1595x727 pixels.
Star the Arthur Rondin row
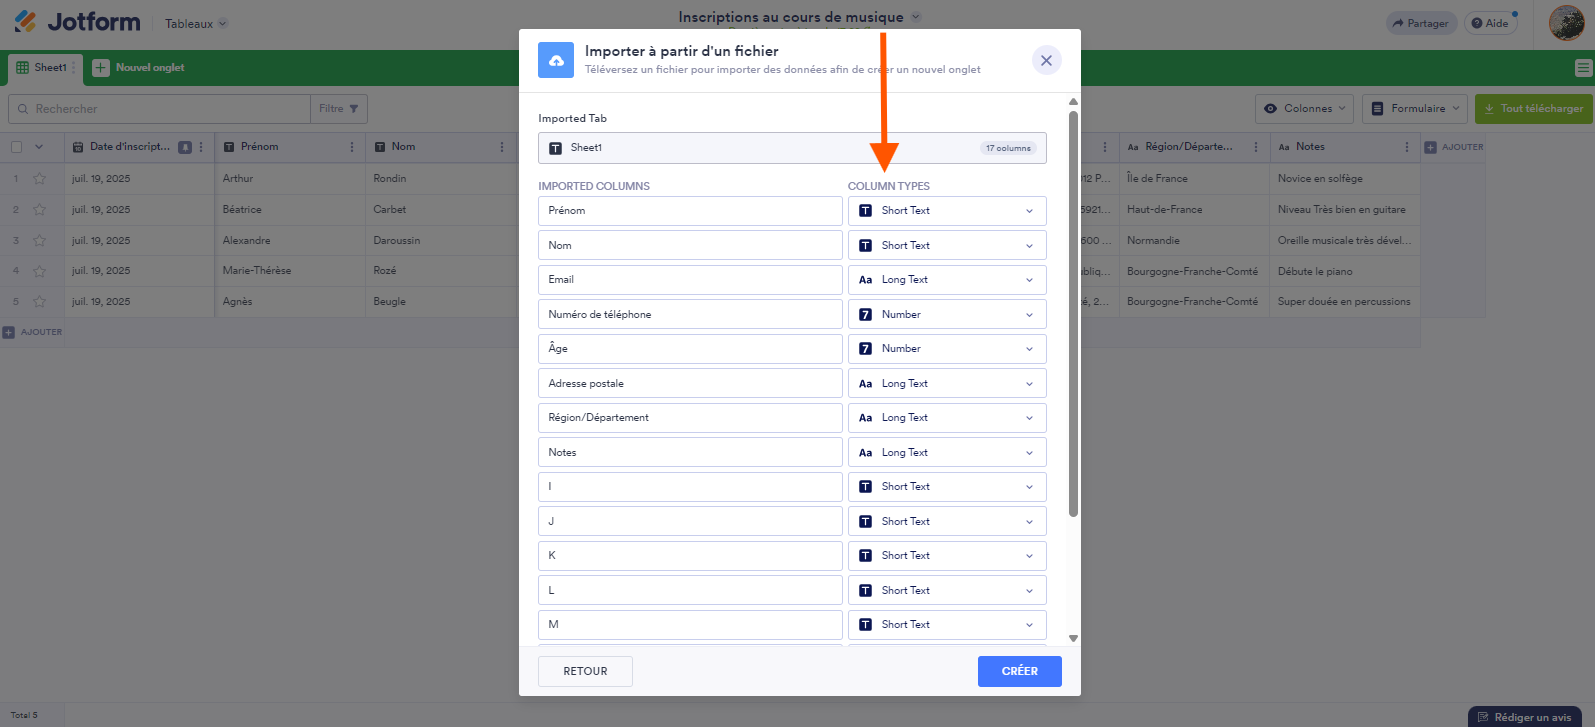[x=40, y=179]
